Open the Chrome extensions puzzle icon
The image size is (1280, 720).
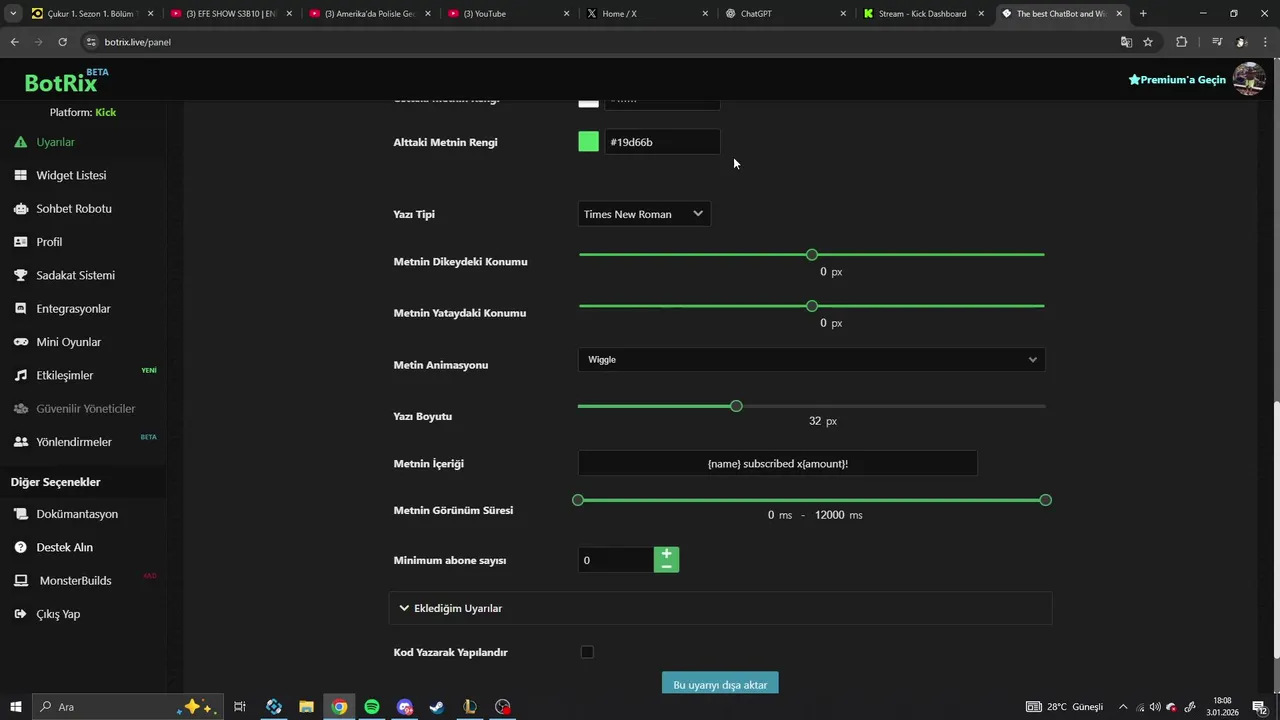(1181, 42)
